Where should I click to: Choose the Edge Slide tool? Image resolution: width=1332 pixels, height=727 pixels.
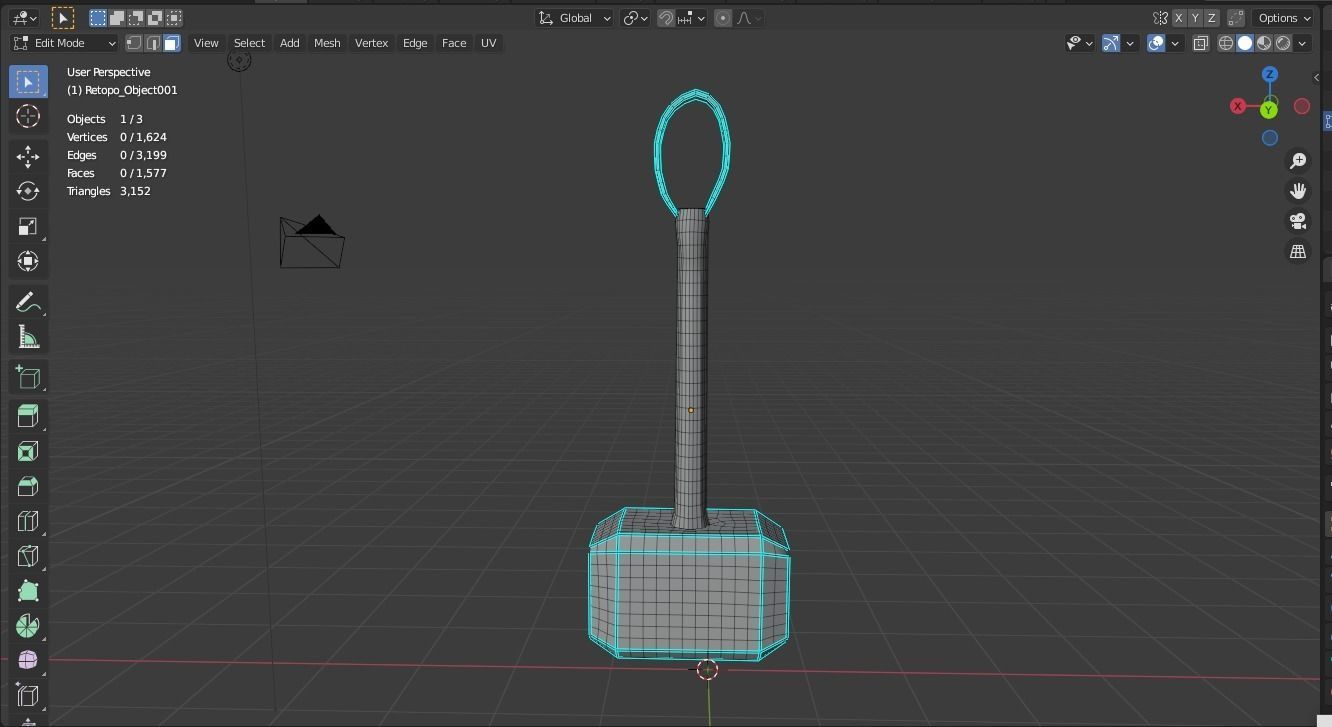pyautogui.click(x=28, y=696)
